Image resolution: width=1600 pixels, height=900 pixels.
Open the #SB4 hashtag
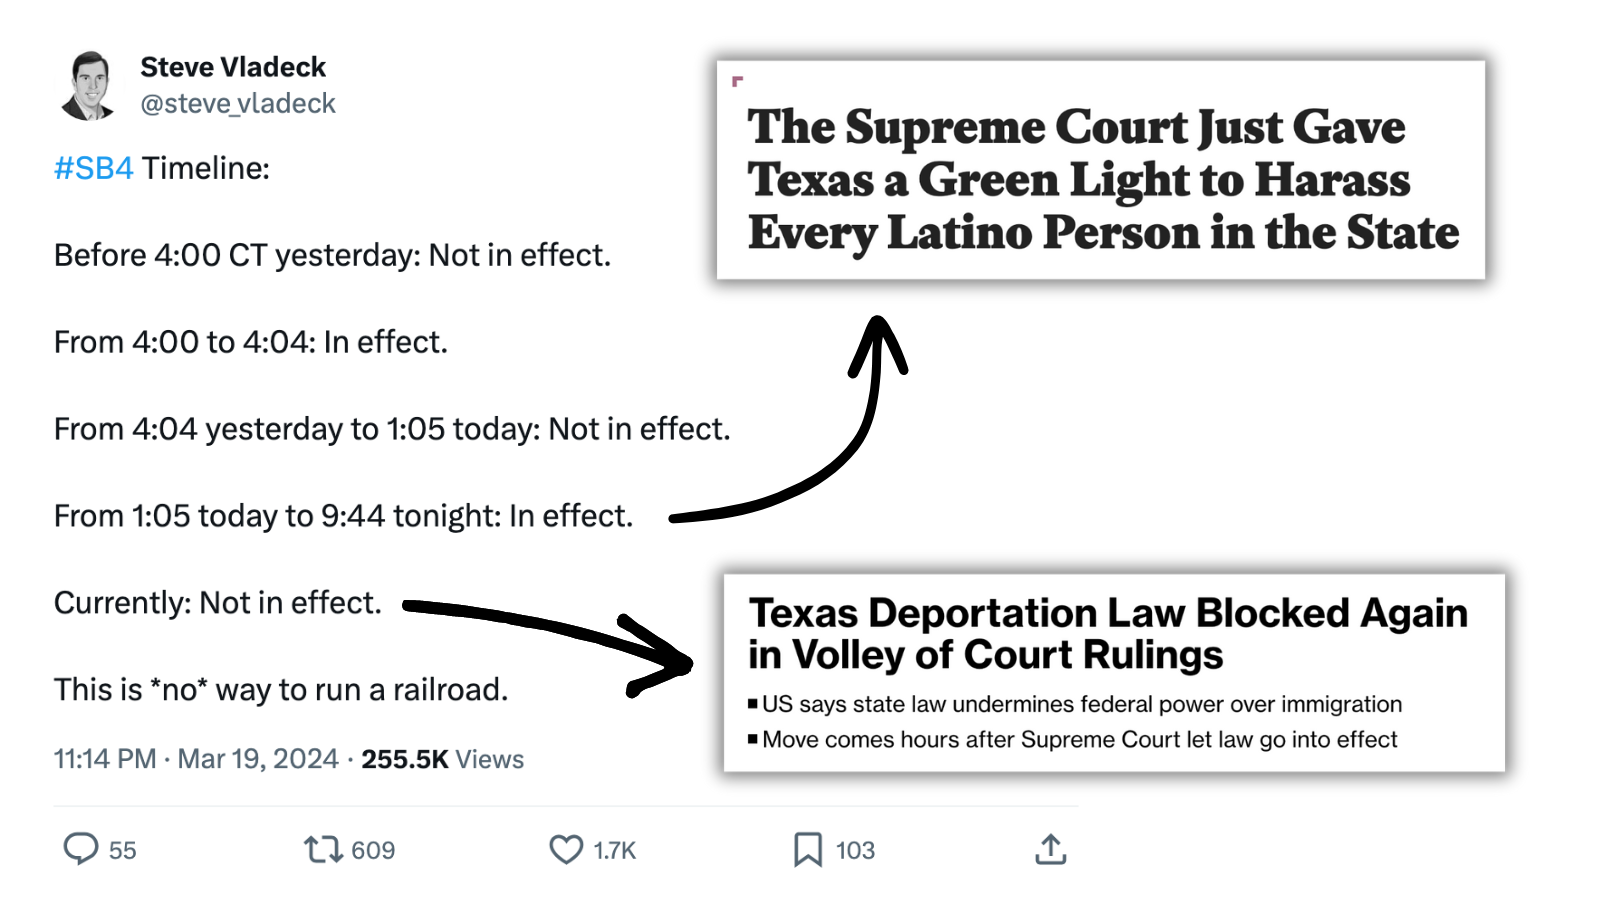point(93,168)
